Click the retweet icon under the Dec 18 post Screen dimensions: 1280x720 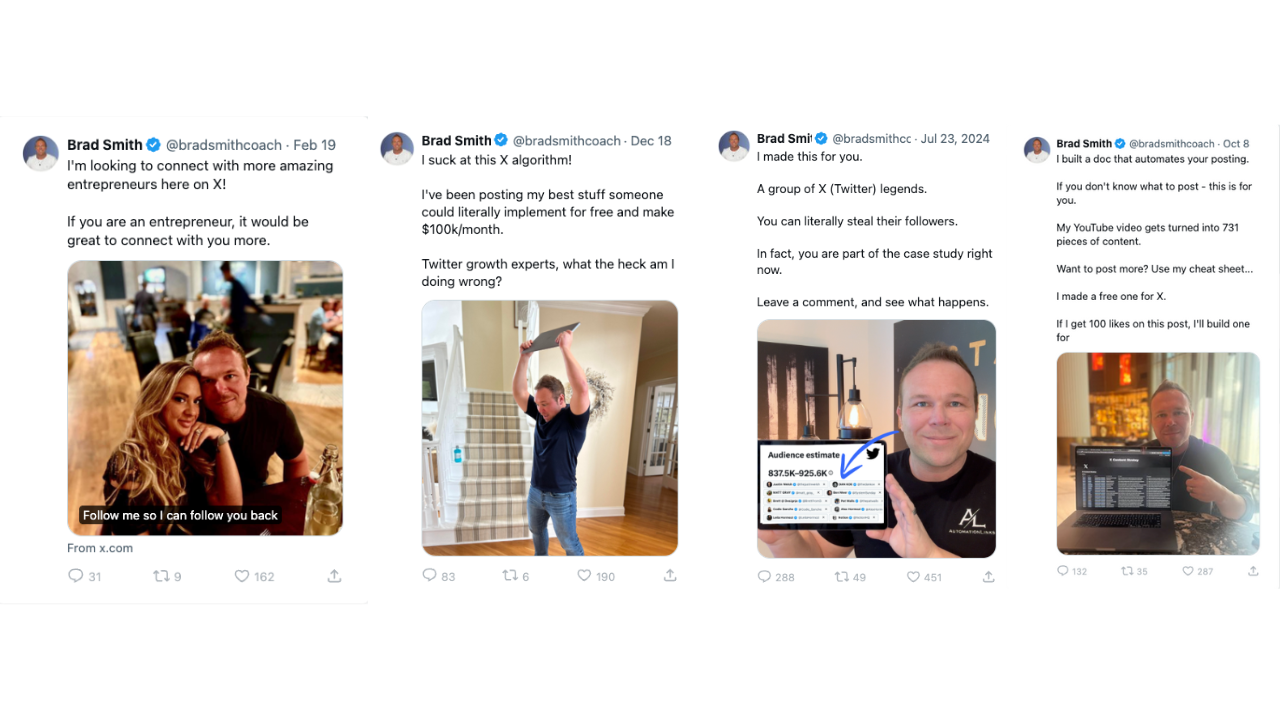point(508,576)
